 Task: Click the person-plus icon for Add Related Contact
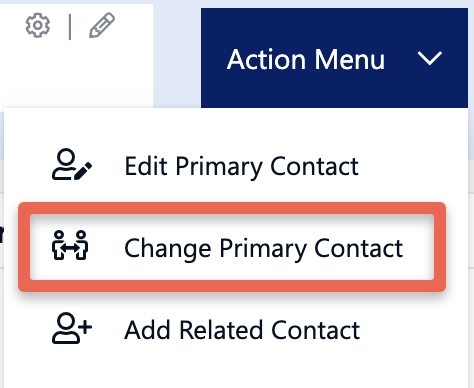tap(72, 328)
